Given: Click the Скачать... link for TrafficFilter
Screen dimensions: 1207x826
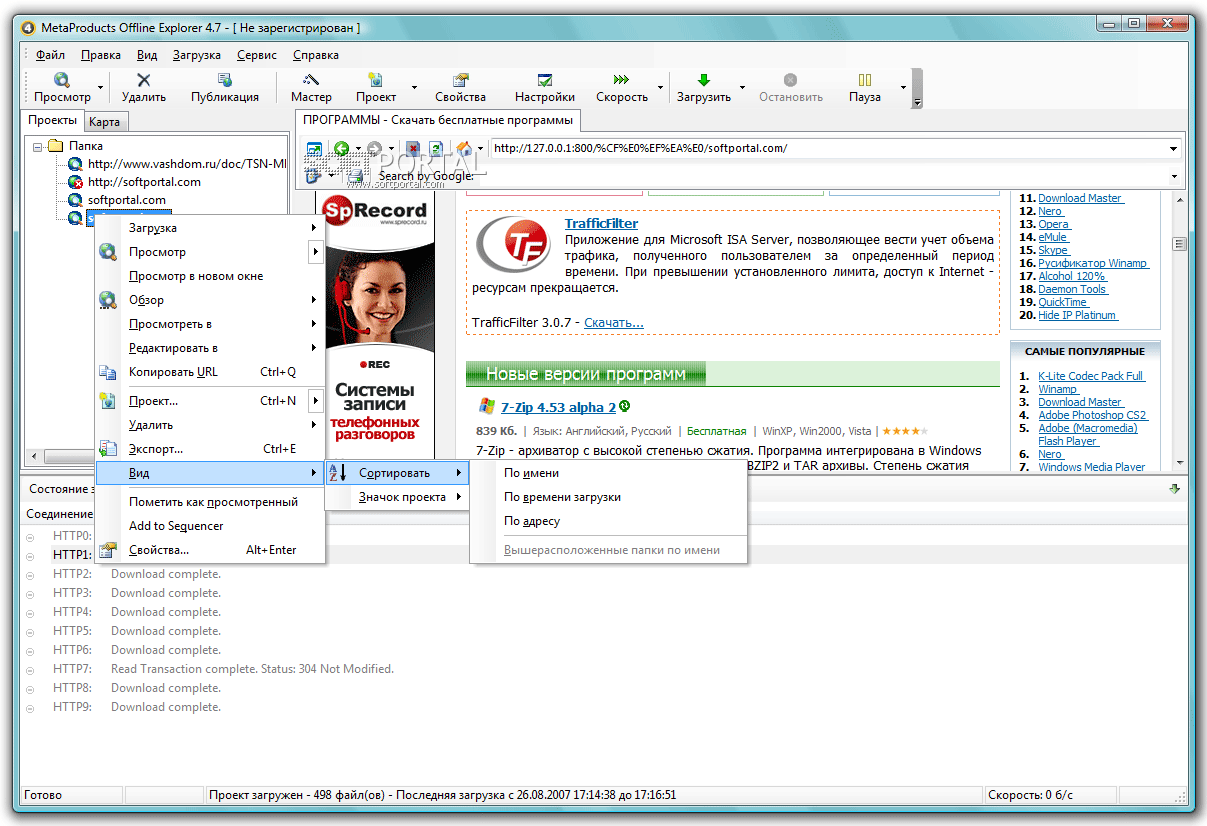Looking at the screenshot, I should 614,322.
